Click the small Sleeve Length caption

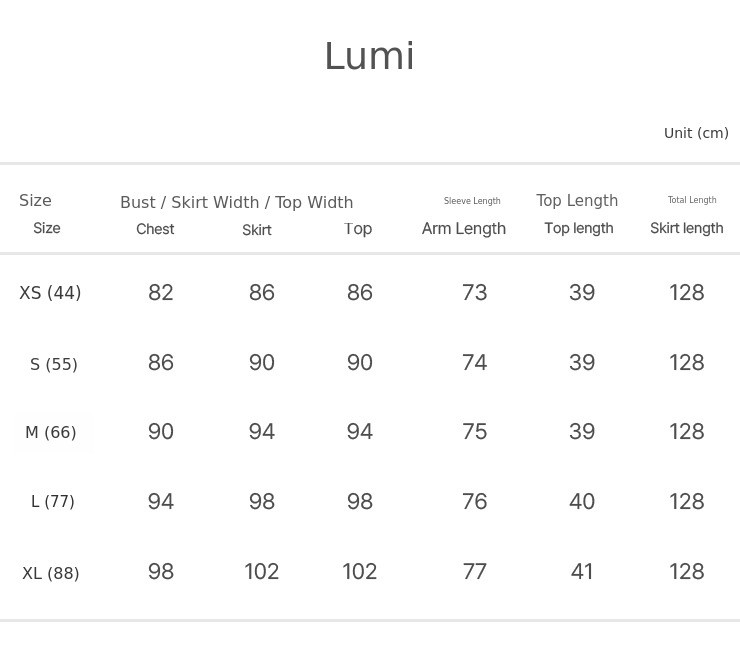tap(472, 201)
